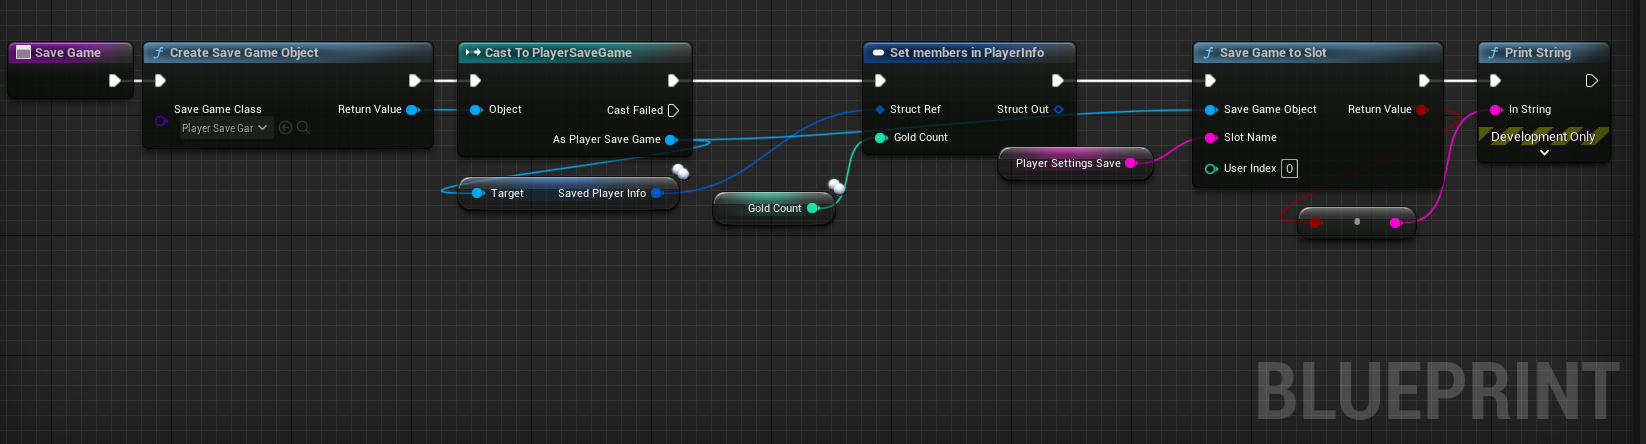Click the Print String output execution pin

click(1592, 81)
